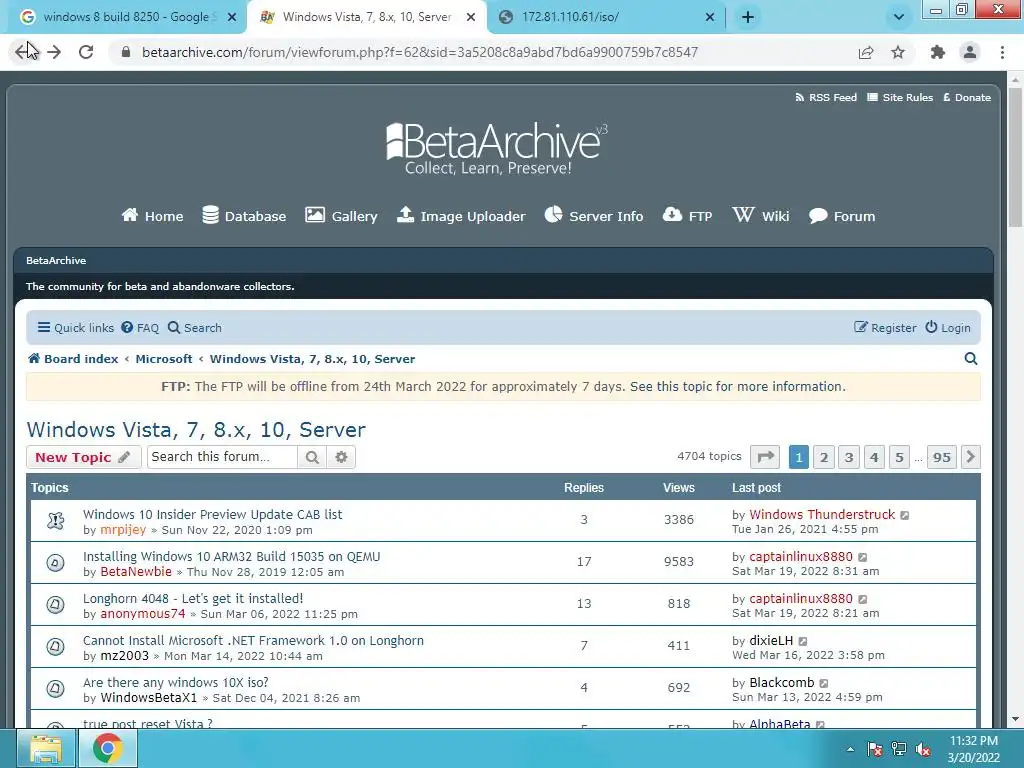1024x768 pixels.
Task: Open advanced search gear icon
Action: coord(341,457)
